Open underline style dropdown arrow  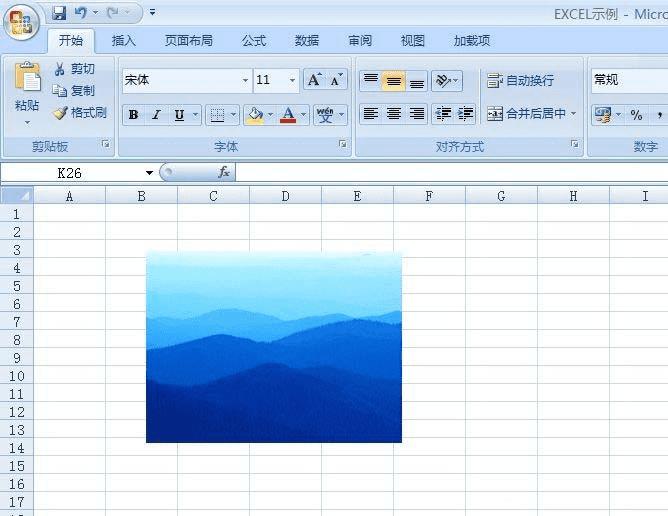pos(195,115)
